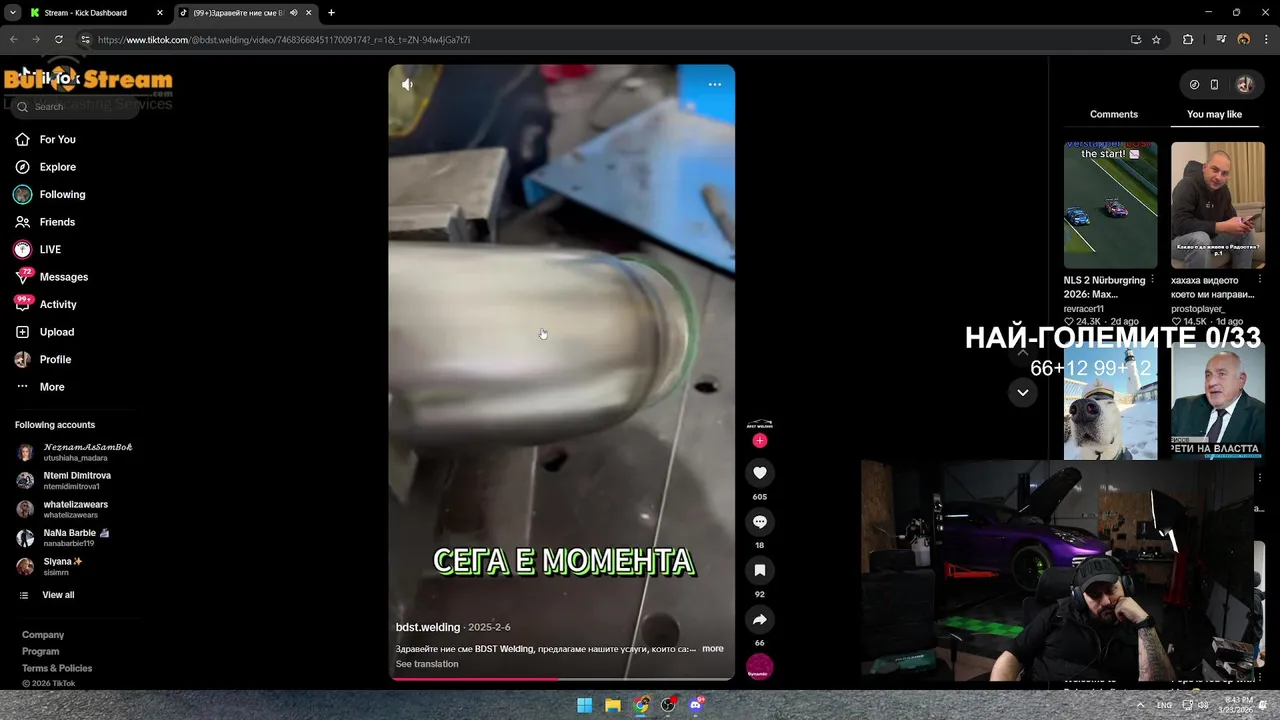Open the video three-dot options menu
Viewport: 1280px width, 720px height.
[715, 85]
